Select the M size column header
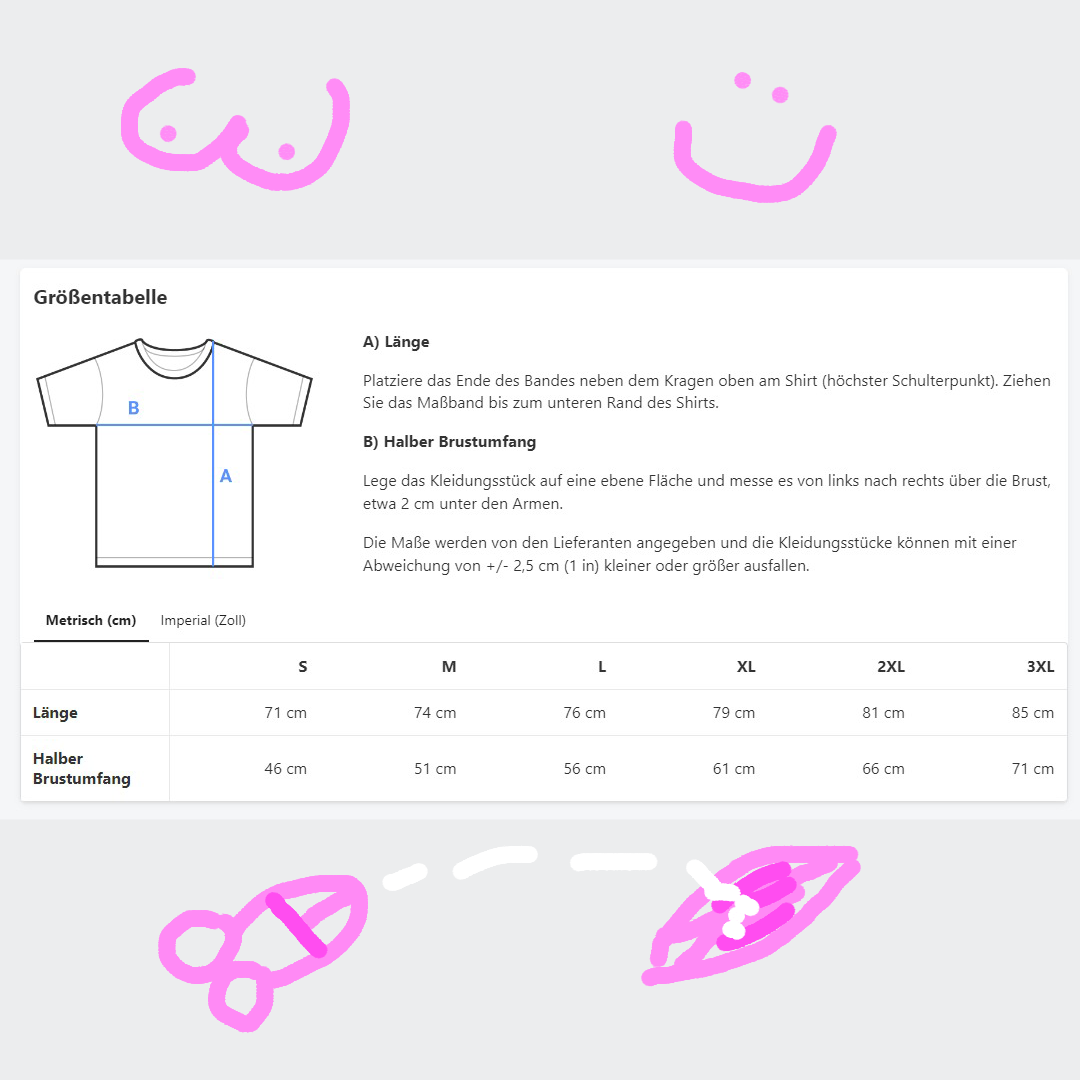This screenshot has width=1080, height=1080. tap(449, 666)
